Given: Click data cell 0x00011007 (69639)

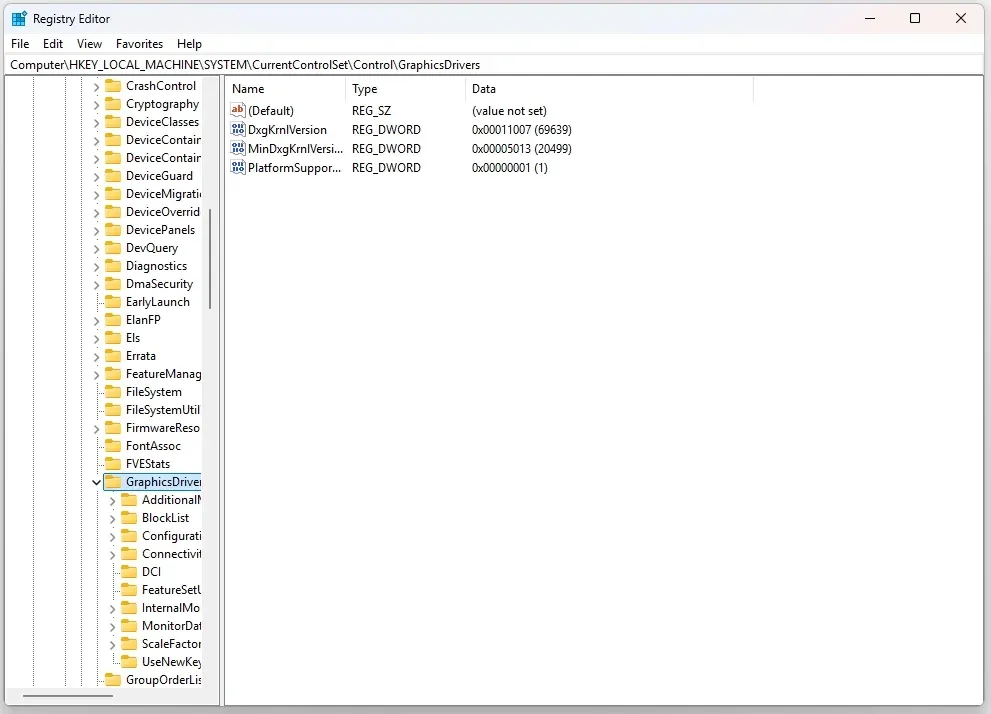Looking at the screenshot, I should click(x=521, y=130).
